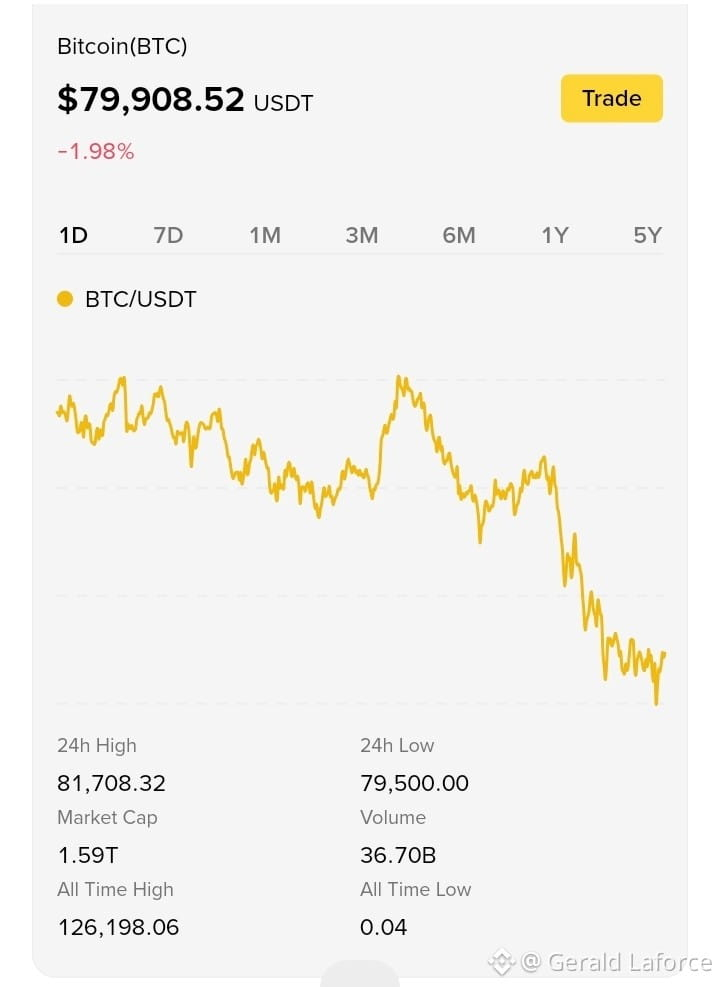Click the Market Cap value 1.59T
Image resolution: width=720 pixels, height=987 pixels.
[88, 855]
